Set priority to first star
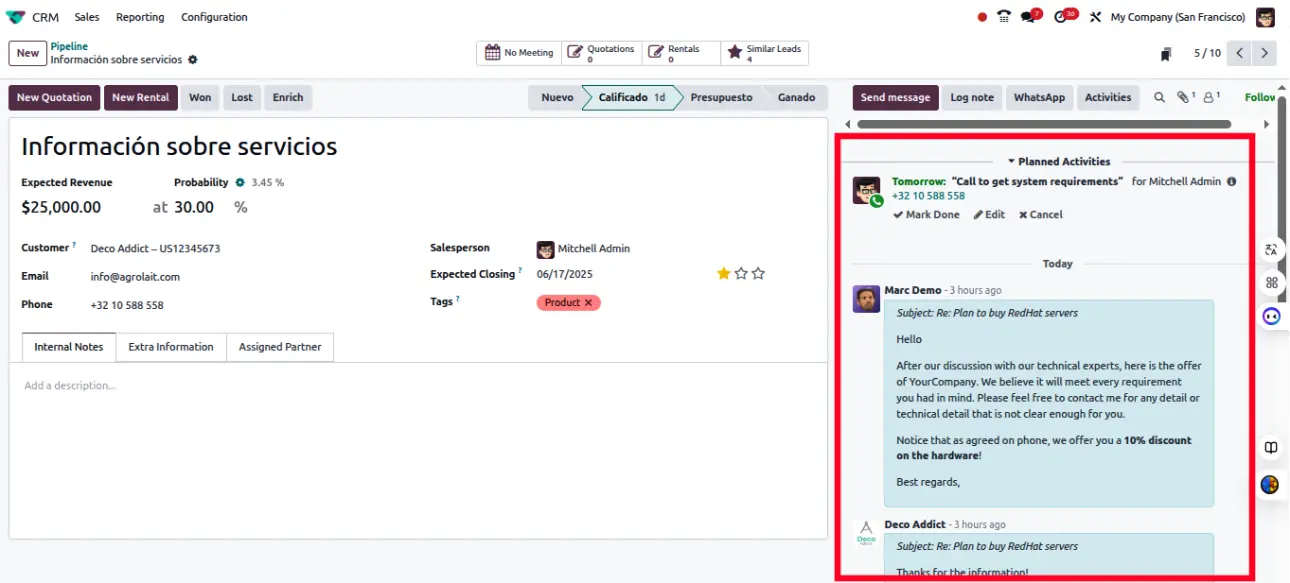 pos(723,273)
